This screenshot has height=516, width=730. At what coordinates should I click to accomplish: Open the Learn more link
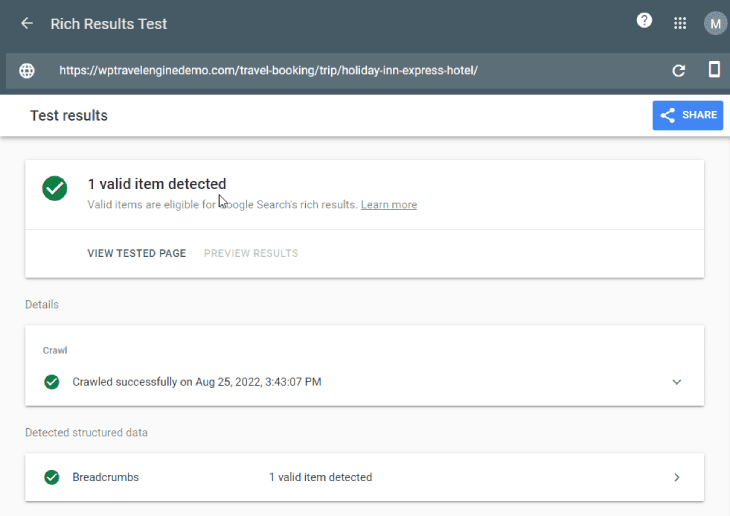[389, 204]
